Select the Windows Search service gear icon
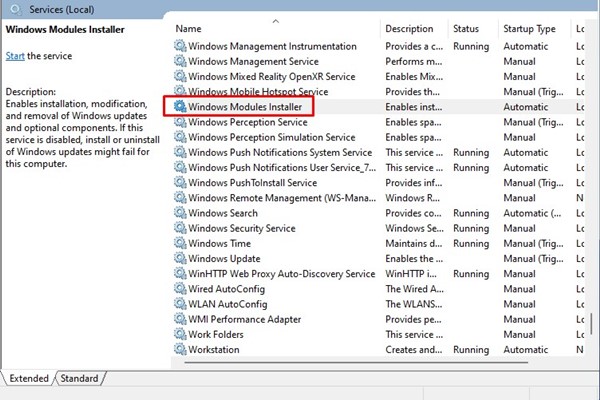Image resolution: width=600 pixels, height=400 pixels. [x=180, y=213]
